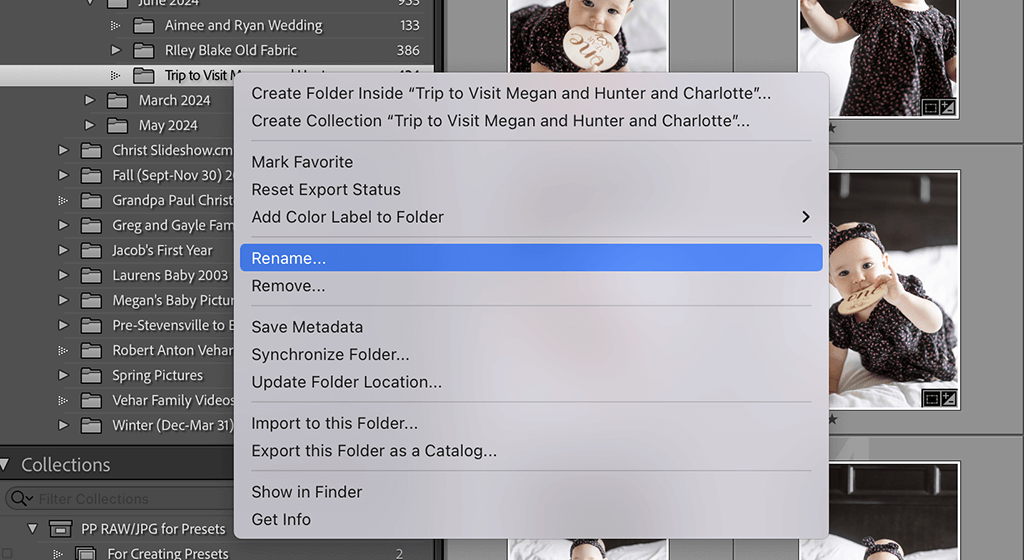
Task: Click the Trip to Visit folder icon
Action: [x=144, y=76]
